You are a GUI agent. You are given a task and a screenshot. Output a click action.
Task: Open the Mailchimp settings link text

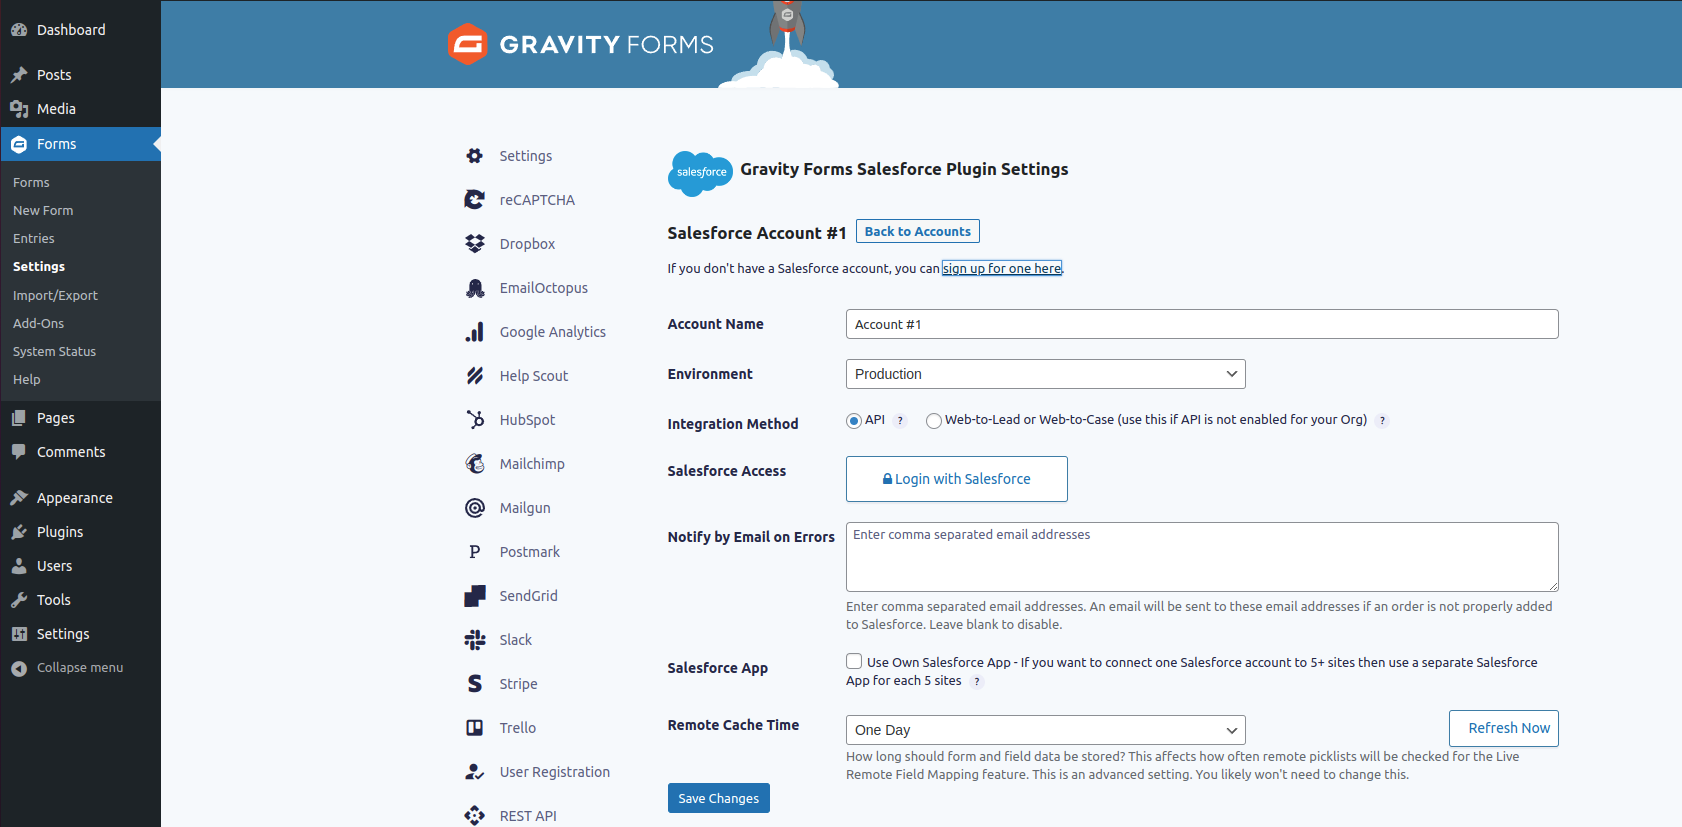click(532, 464)
